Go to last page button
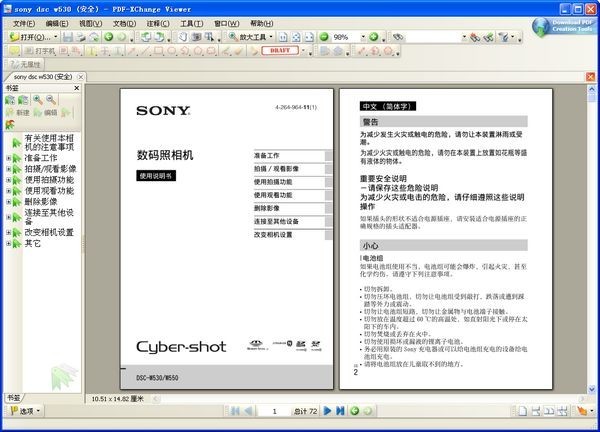 point(340,411)
